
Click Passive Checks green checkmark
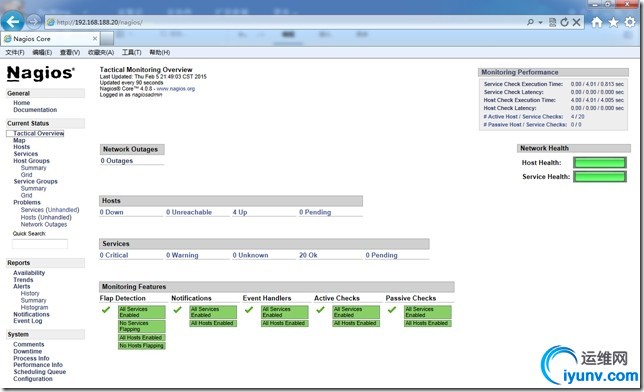[392, 310]
